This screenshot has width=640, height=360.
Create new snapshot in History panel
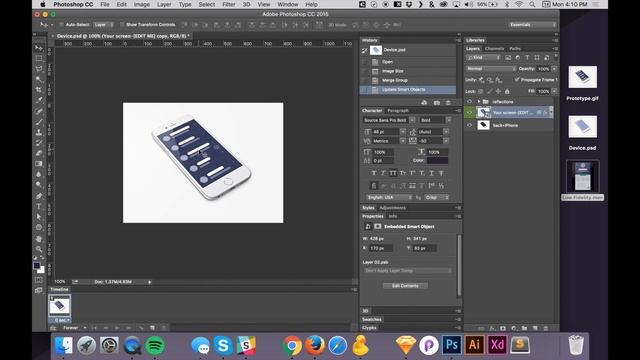pyautogui.click(x=437, y=102)
